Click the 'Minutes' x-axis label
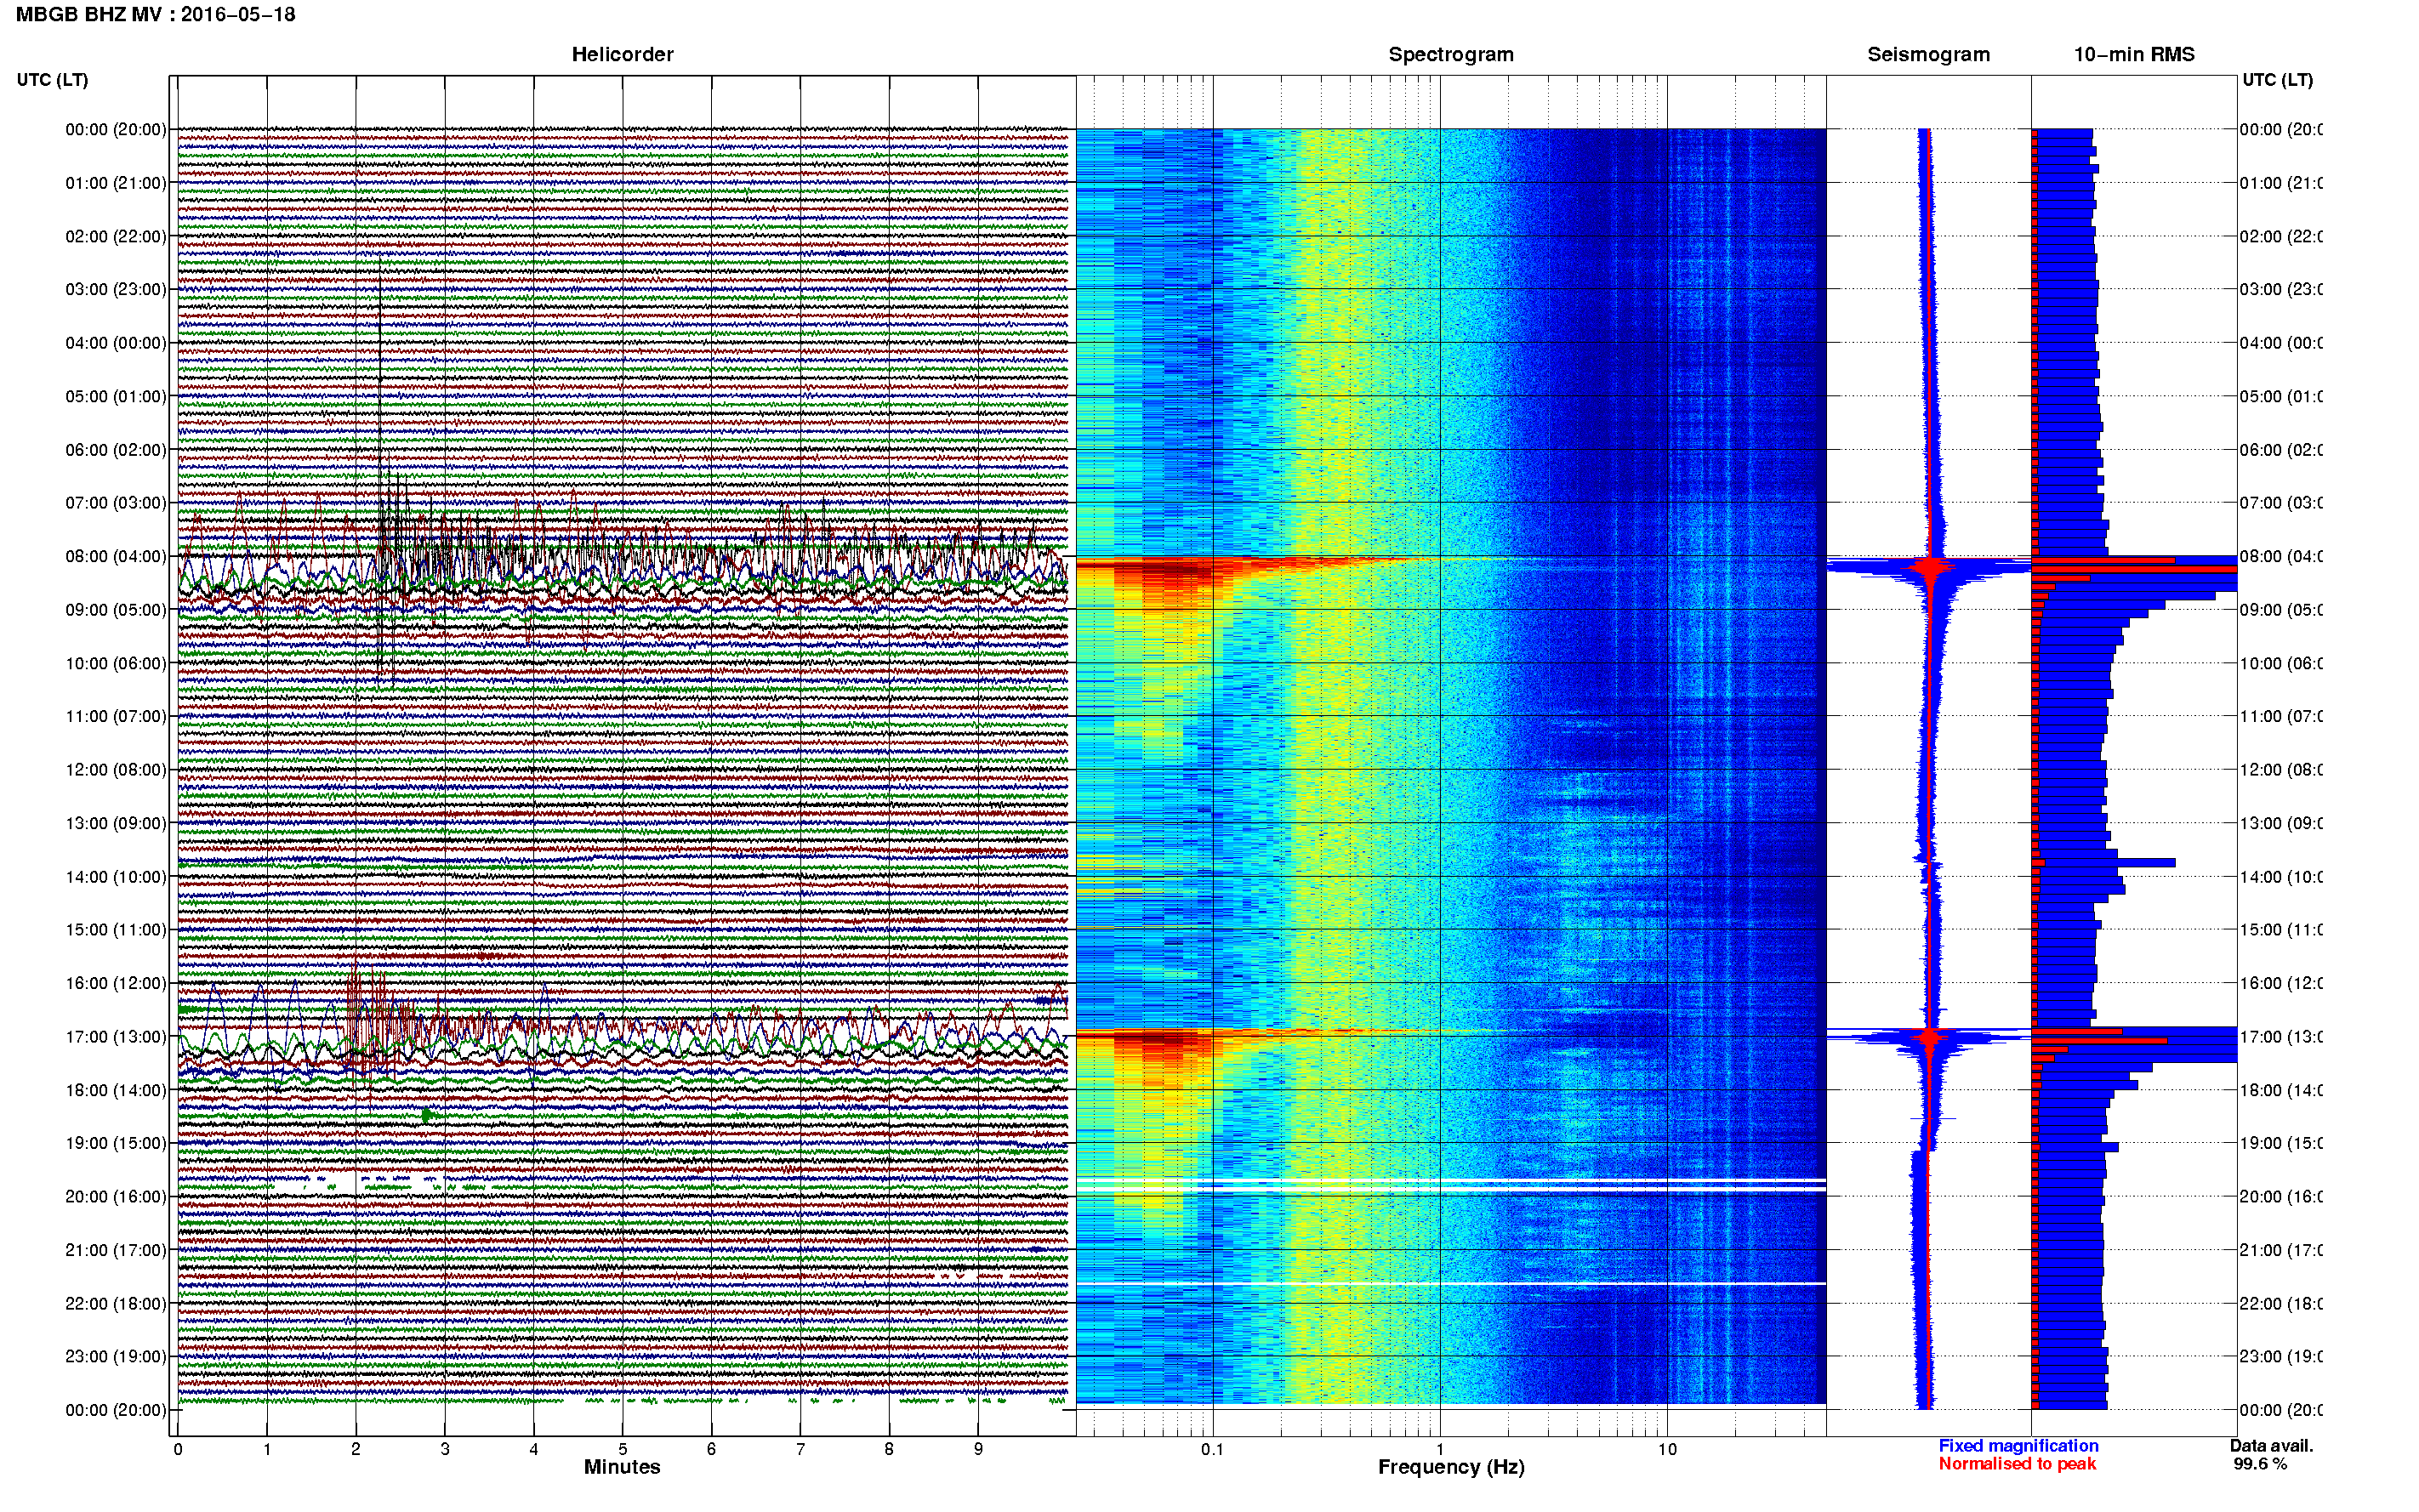 pos(622,1467)
